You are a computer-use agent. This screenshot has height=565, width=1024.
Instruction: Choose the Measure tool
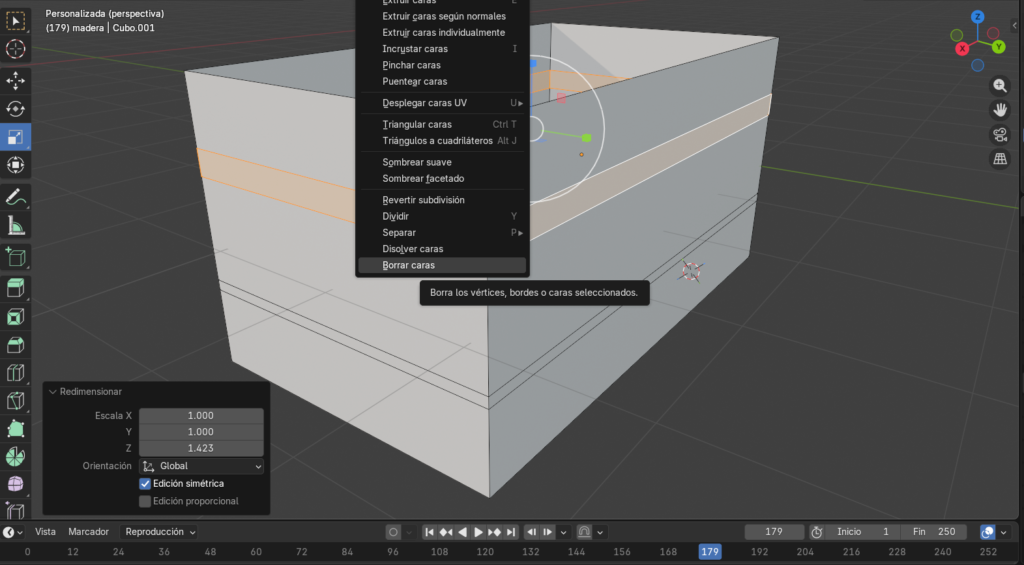(16, 225)
